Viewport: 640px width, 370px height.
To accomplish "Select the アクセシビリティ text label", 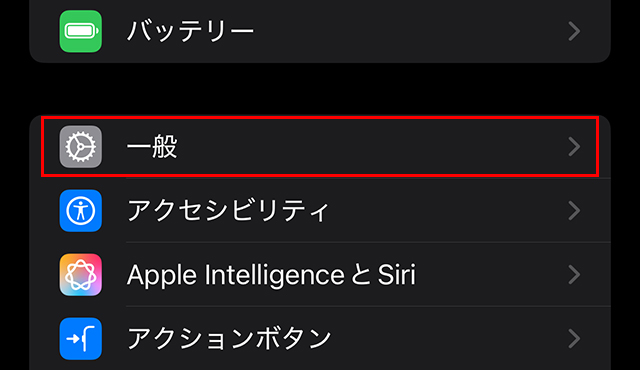I will [228, 210].
